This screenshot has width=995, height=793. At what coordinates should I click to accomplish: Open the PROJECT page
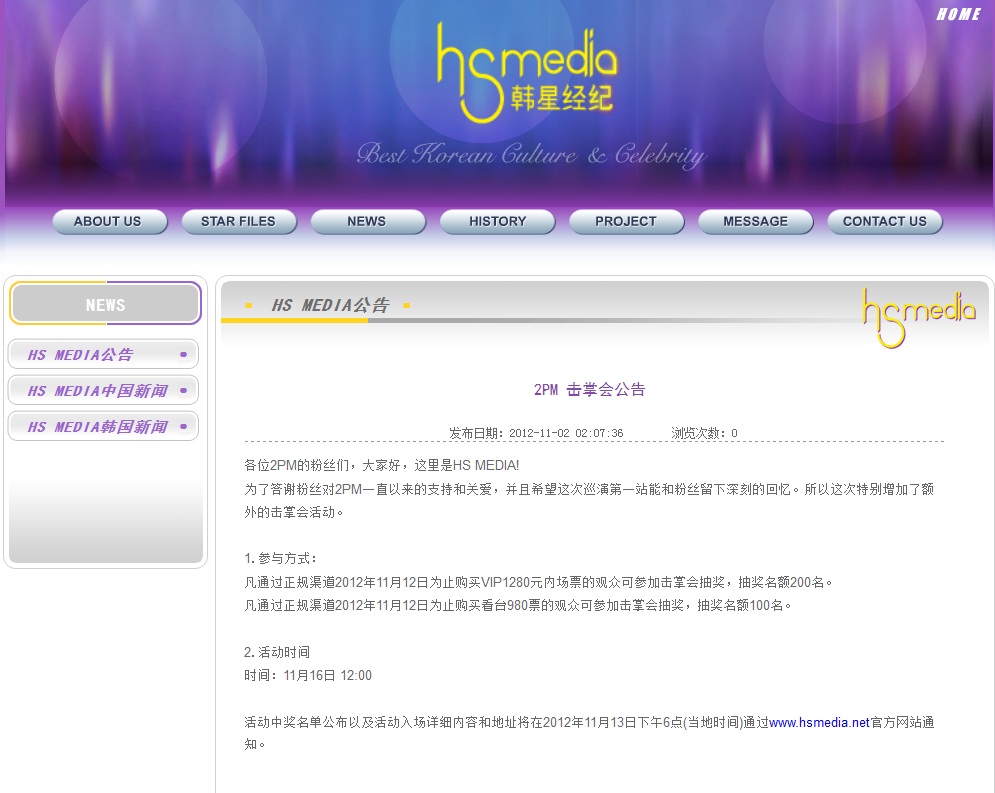pos(626,221)
